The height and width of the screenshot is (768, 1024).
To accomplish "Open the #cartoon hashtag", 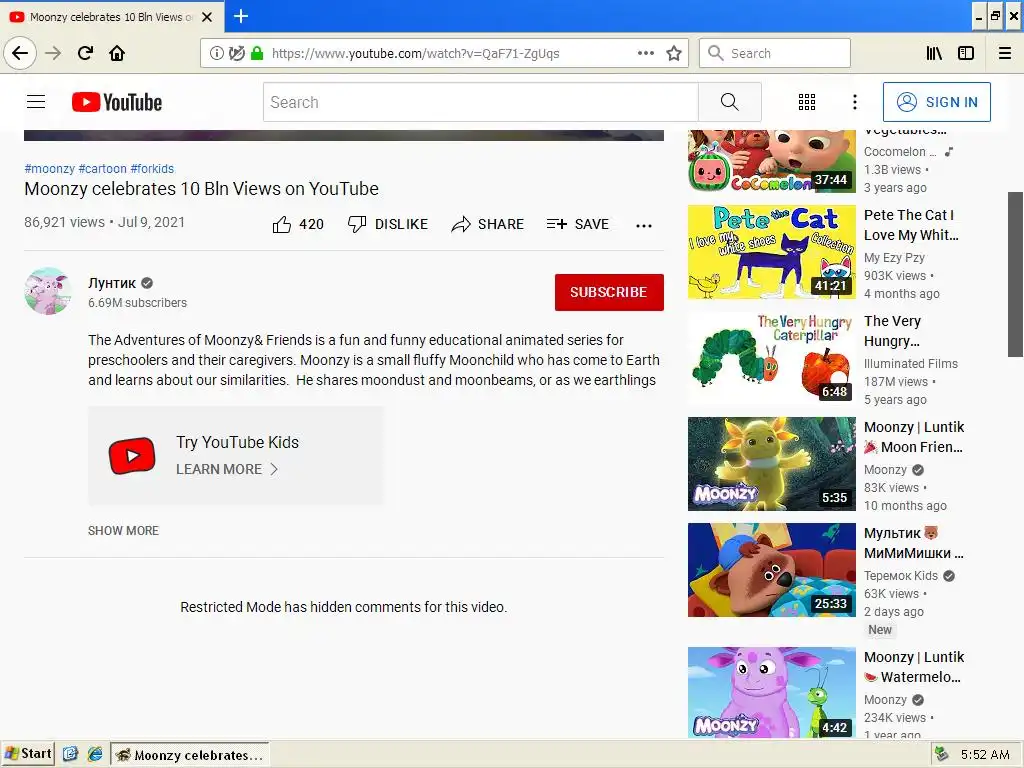I will click(x=103, y=168).
